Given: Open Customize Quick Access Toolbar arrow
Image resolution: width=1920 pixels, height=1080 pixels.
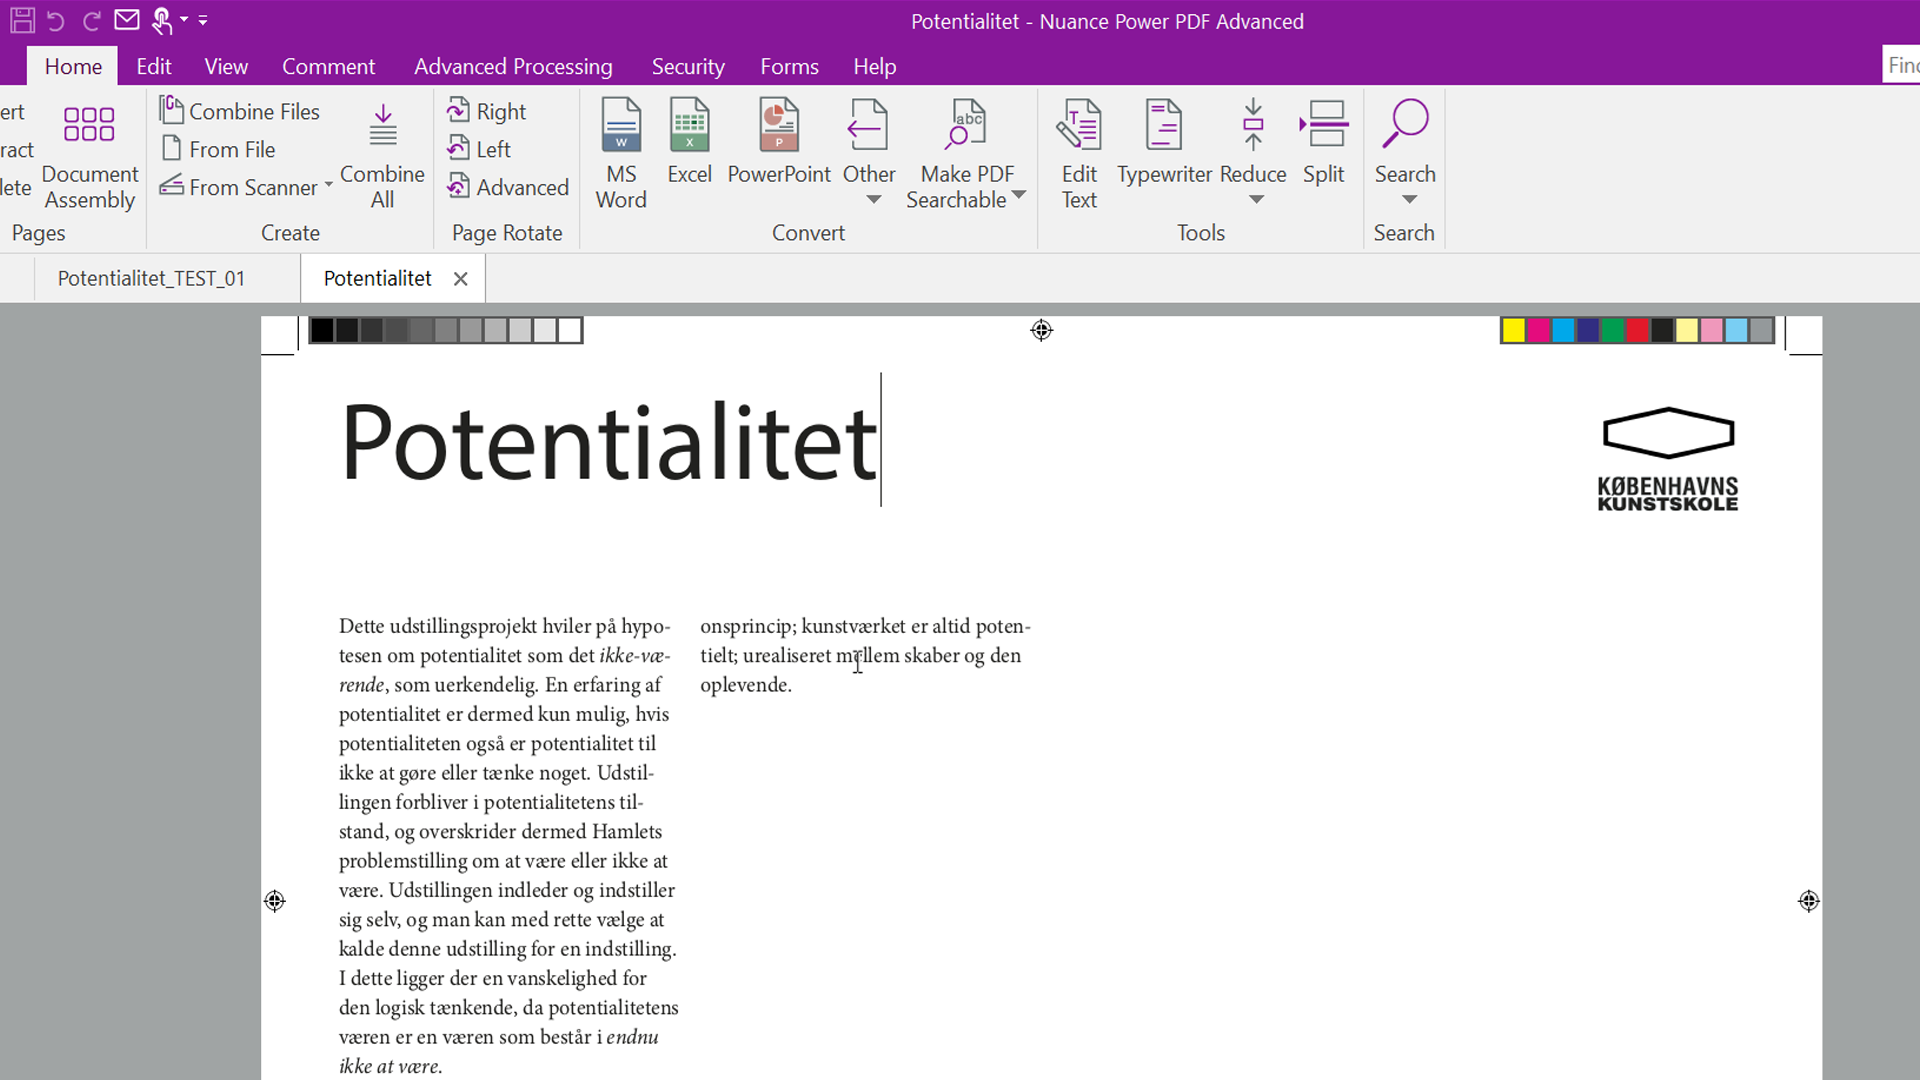Looking at the screenshot, I should click(x=203, y=20).
